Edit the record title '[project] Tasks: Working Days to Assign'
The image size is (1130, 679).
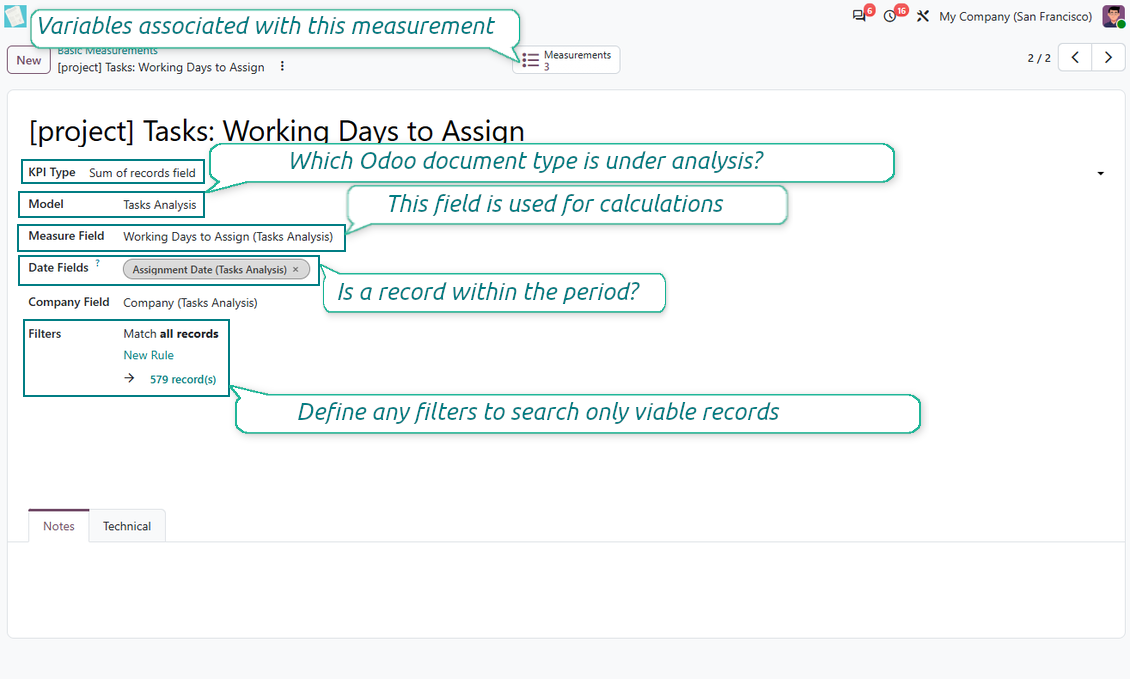point(277,130)
